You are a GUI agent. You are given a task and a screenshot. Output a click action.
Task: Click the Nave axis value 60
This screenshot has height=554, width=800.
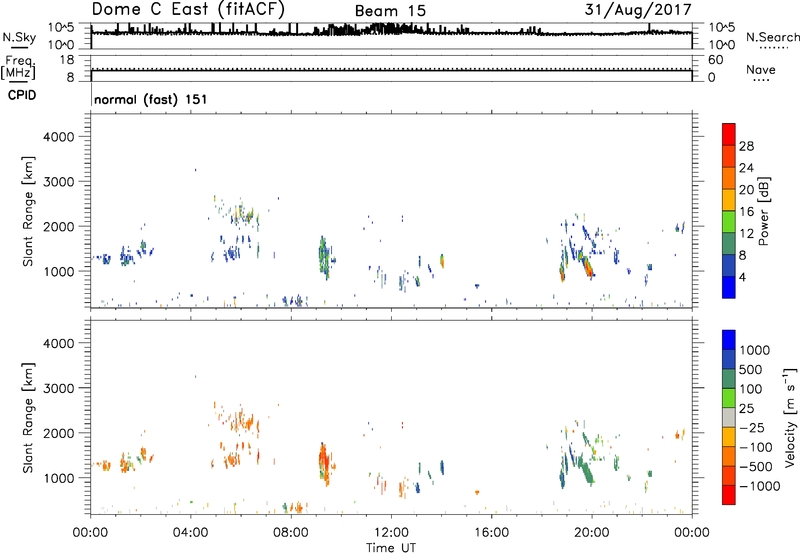click(x=715, y=60)
